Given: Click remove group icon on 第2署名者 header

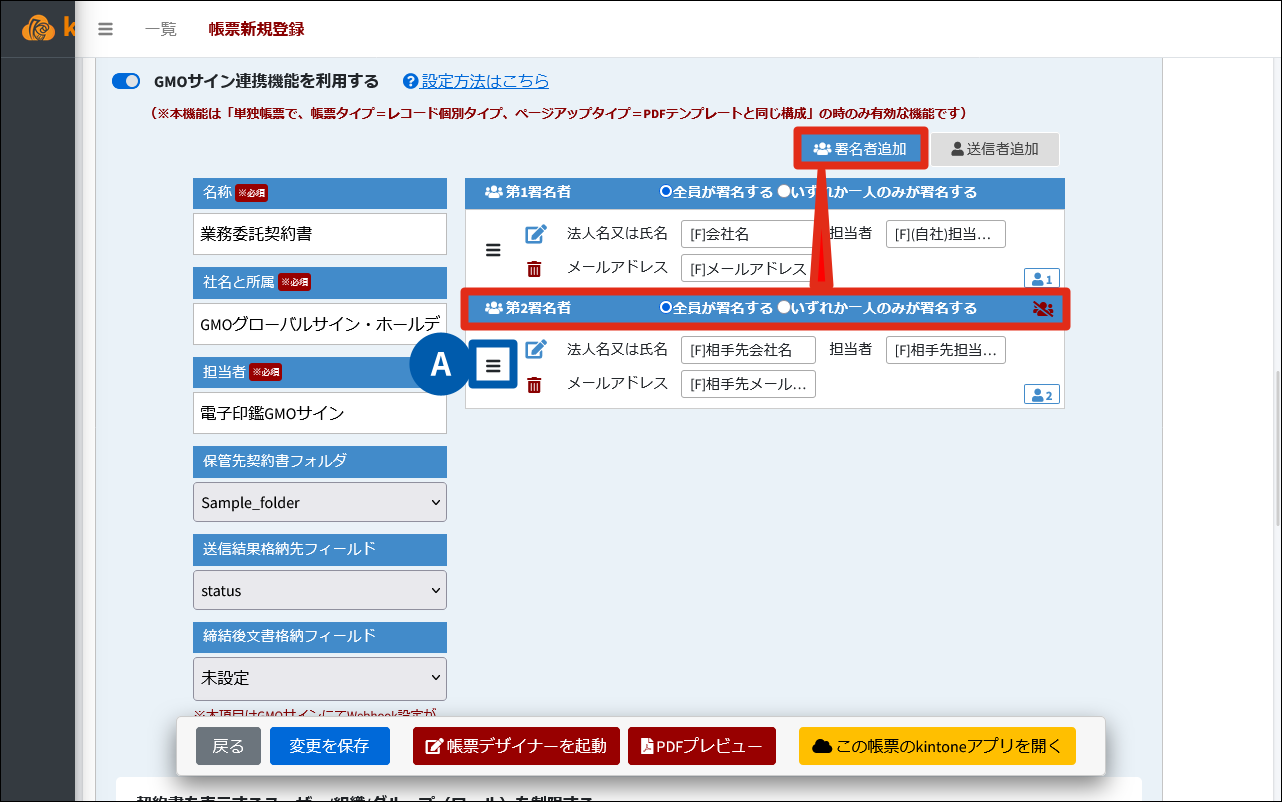Looking at the screenshot, I should point(1043,309).
